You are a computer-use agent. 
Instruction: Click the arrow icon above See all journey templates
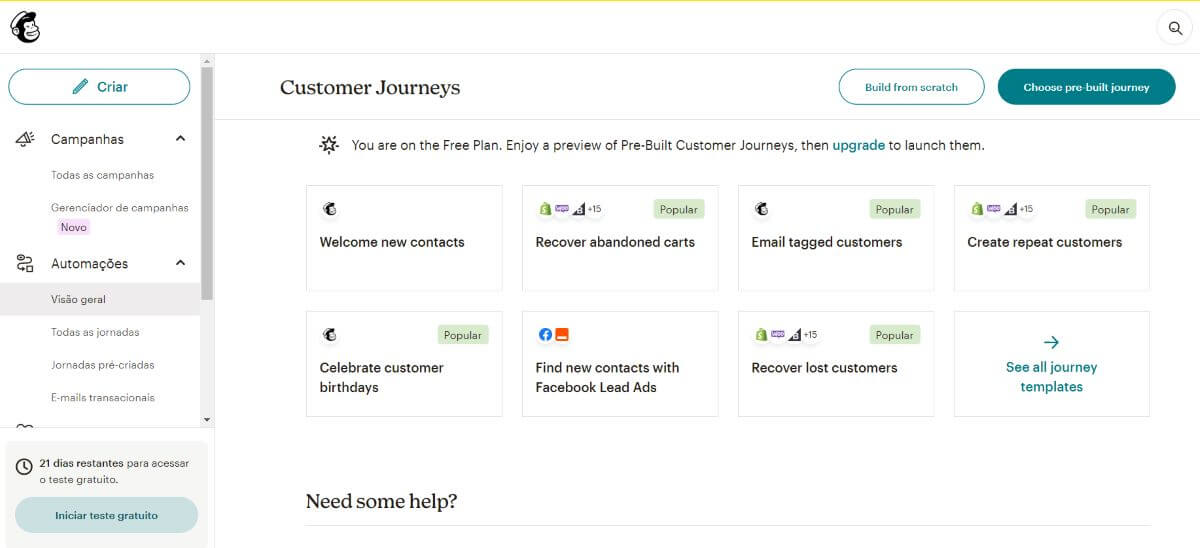tap(1051, 342)
